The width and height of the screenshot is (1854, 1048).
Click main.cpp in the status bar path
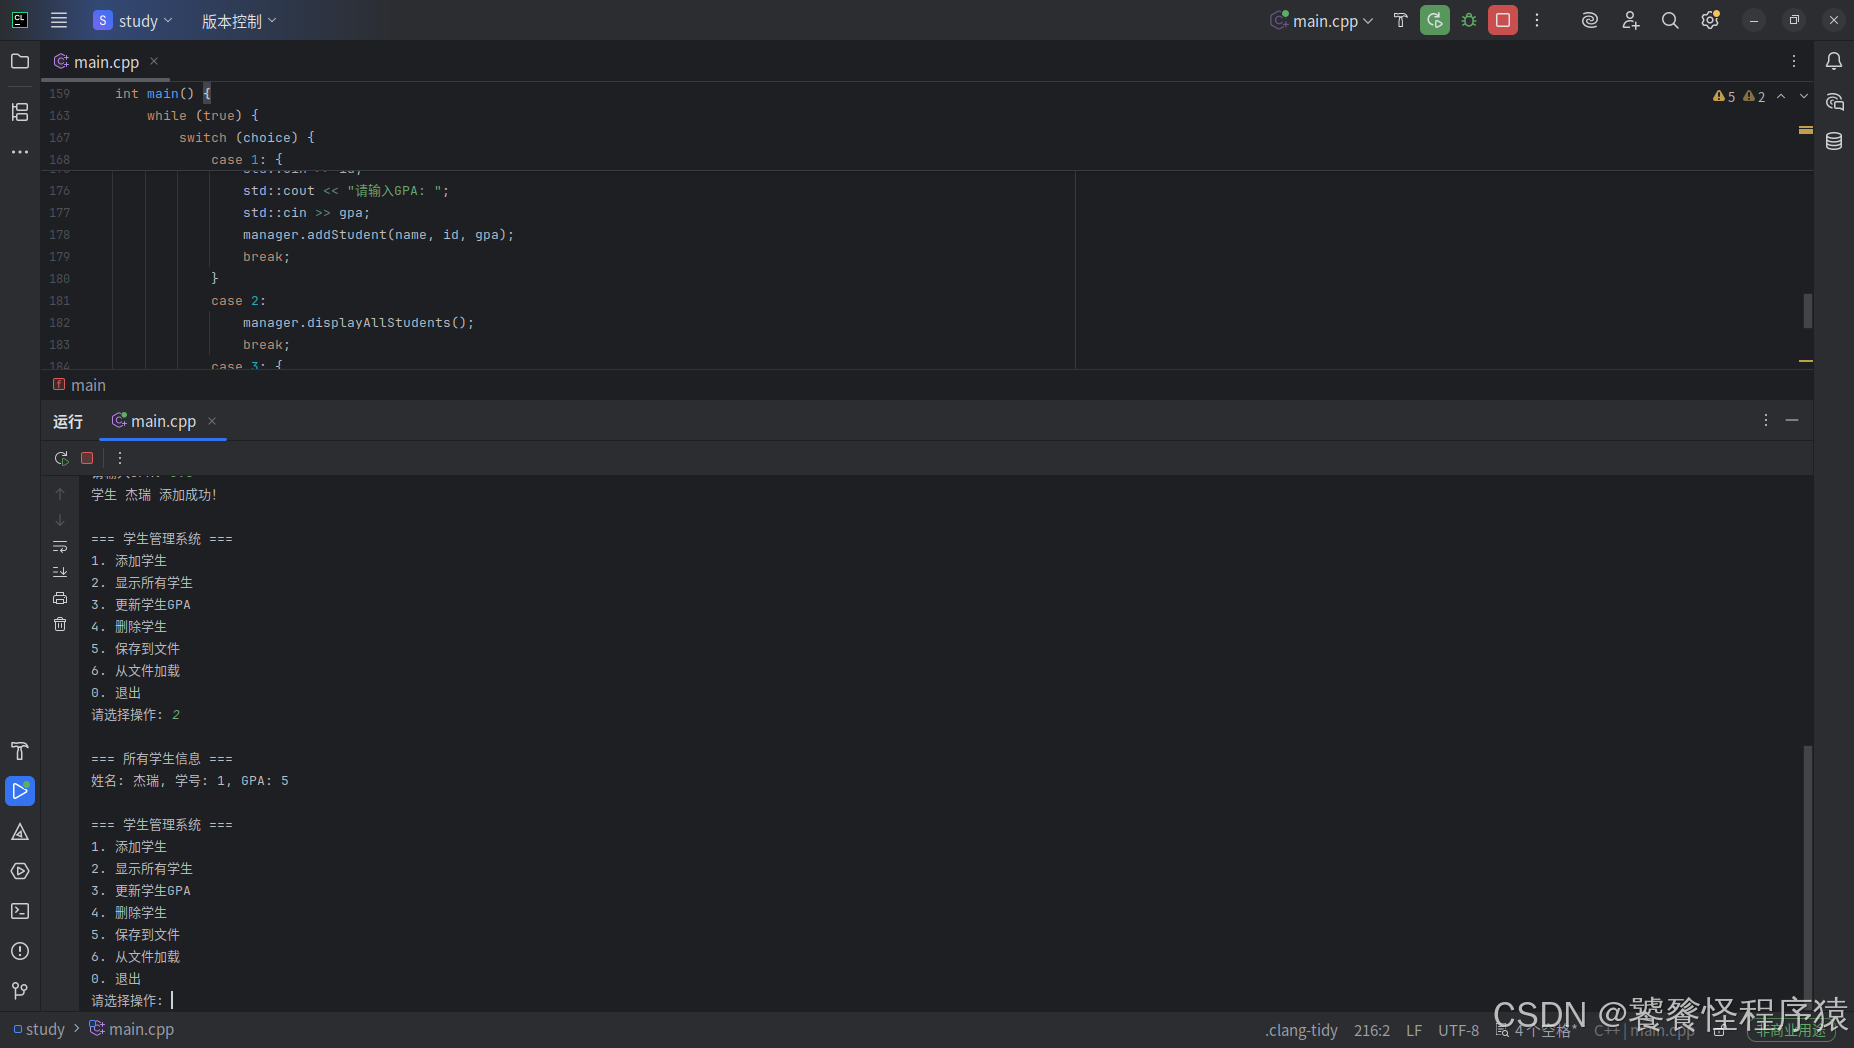131,1029
